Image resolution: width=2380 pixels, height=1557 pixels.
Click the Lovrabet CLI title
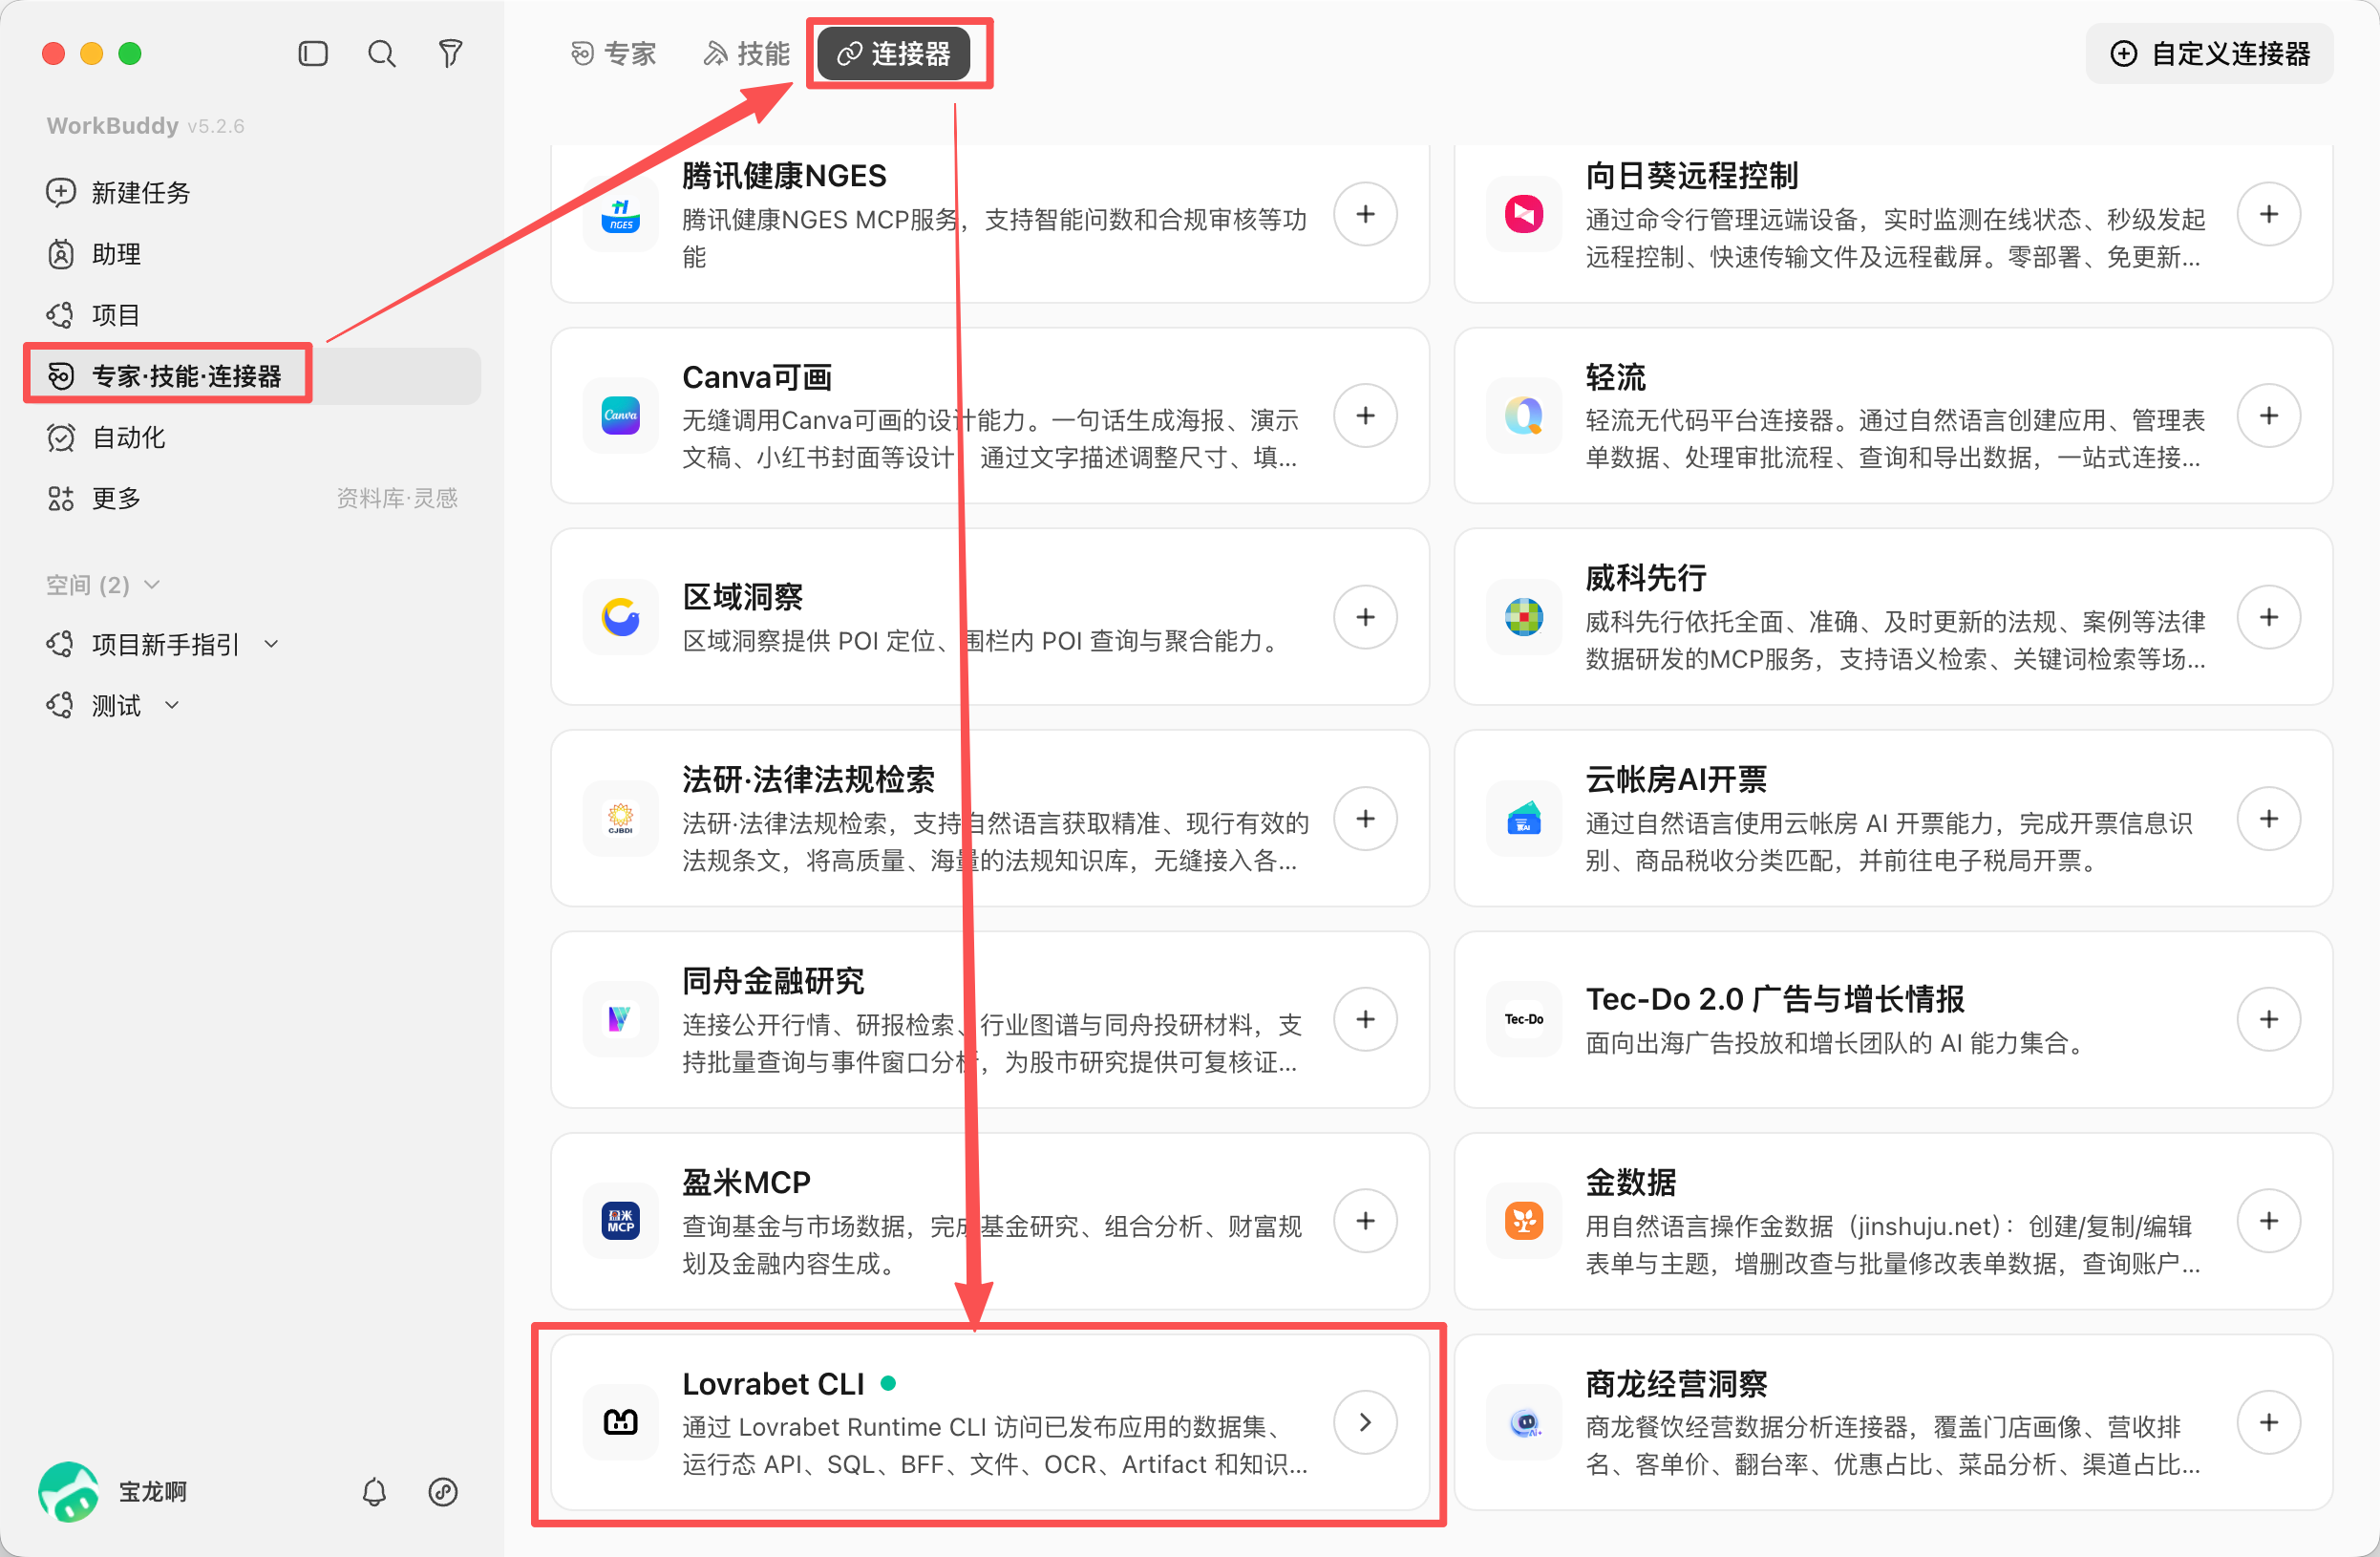[x=772, y=1384]
